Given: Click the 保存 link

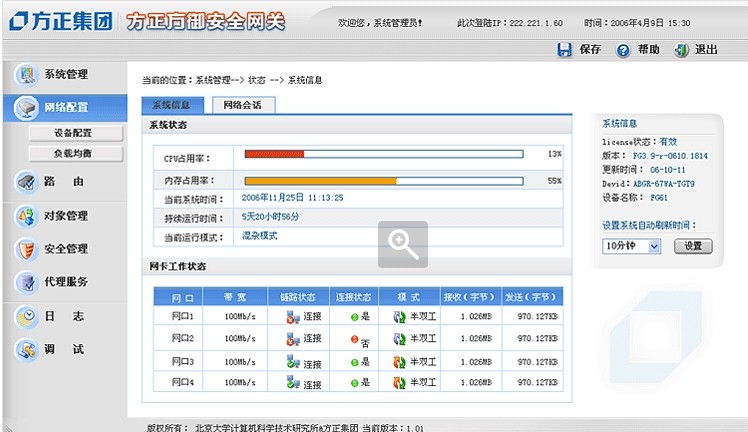Looking at the screenshot, I should 590,50.
